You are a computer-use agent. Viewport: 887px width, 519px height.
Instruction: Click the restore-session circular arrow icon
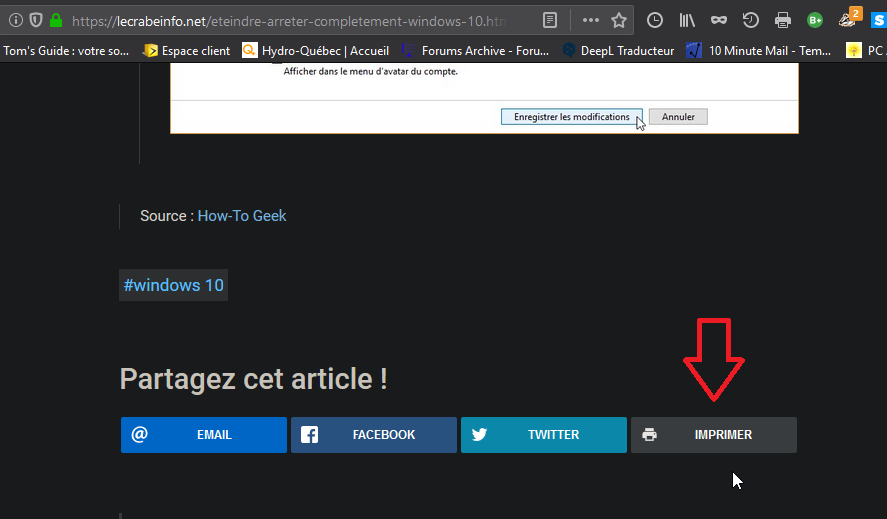tap(751, 21)
